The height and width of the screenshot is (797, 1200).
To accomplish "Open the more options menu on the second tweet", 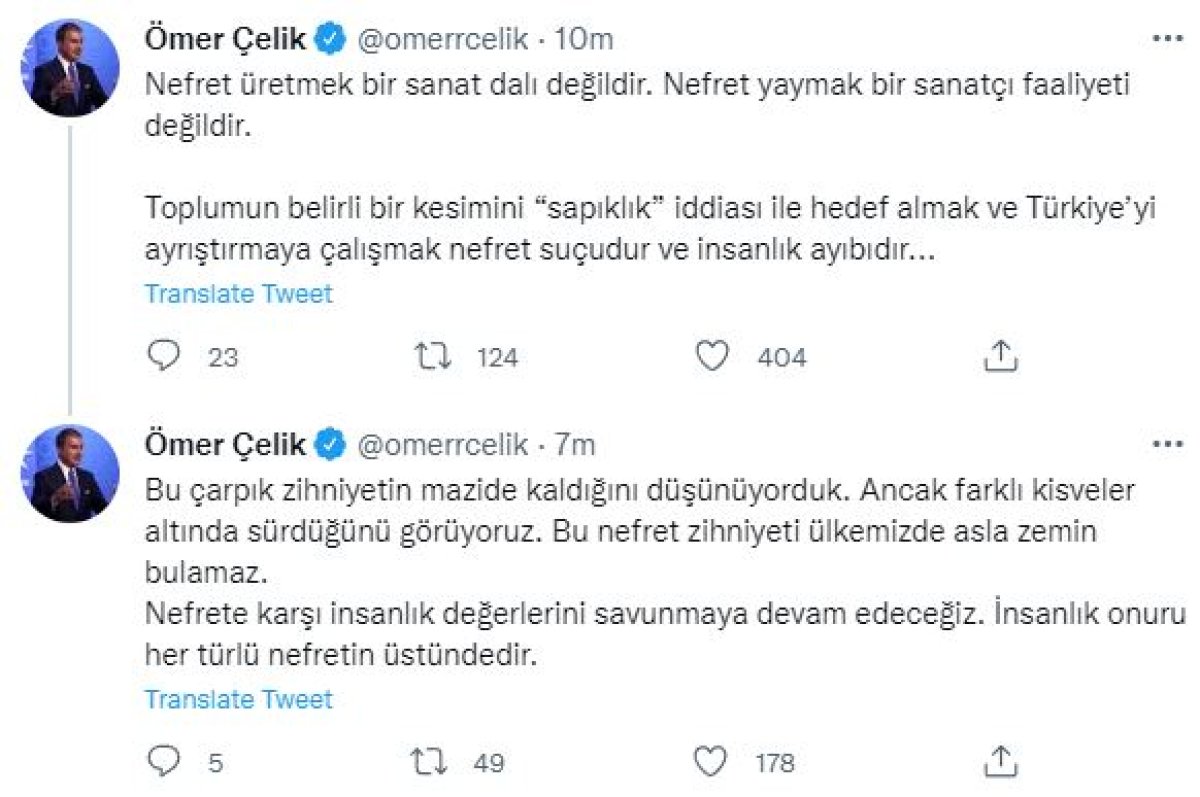I will point(1166,442).
